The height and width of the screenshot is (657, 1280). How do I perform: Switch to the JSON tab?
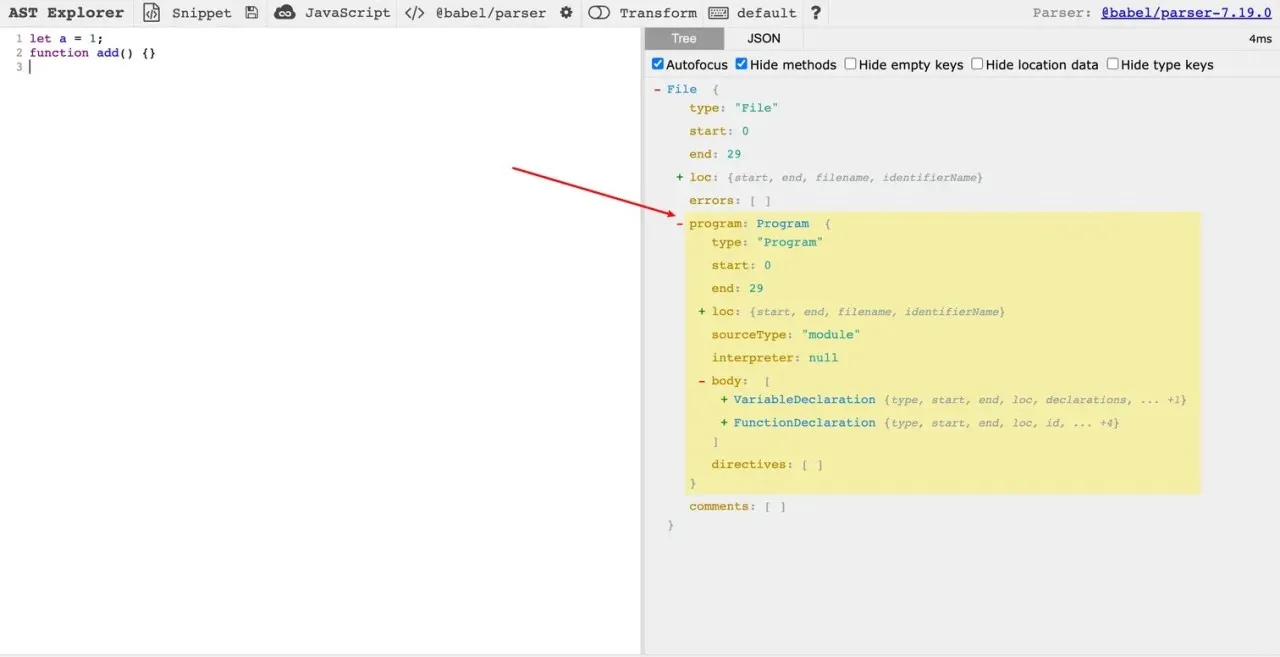click(764, 39)
